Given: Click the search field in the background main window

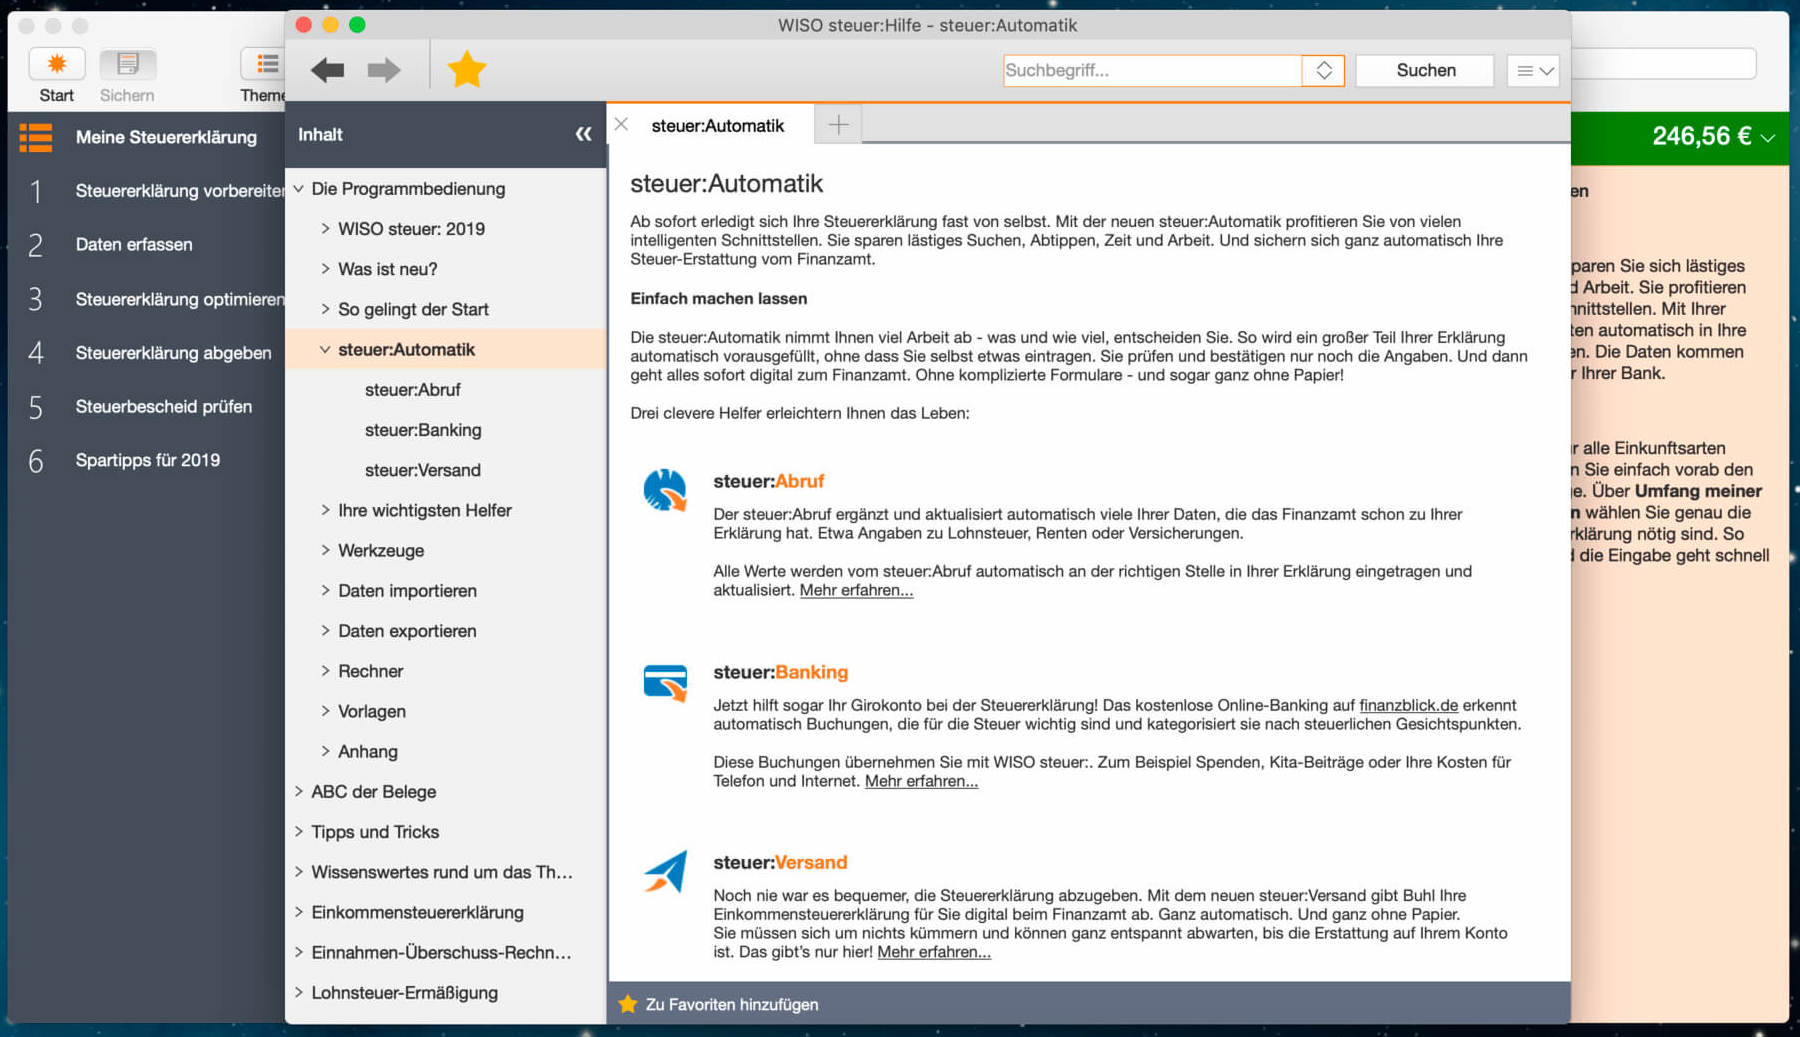Looking at the screenshot, I should coord(1664,64).
